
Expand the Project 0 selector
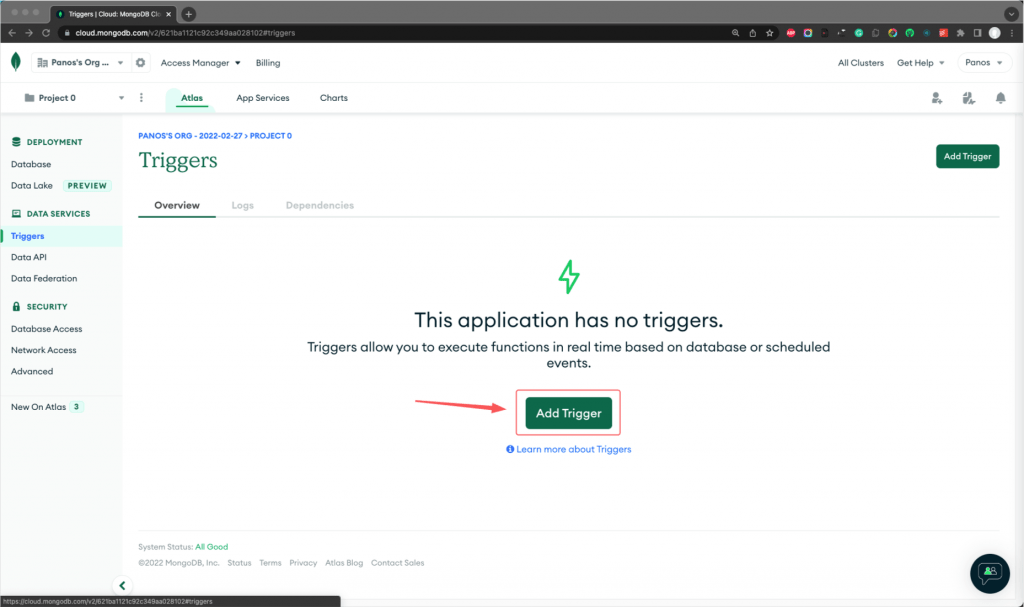coord(73,98)
